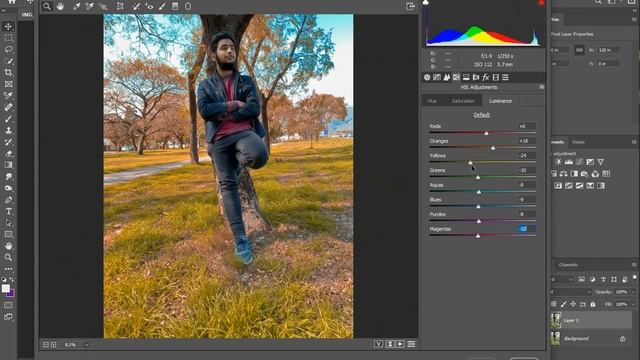640x360 pixels.
Task: Open the Presets panel icon
Action: [505, 77]
